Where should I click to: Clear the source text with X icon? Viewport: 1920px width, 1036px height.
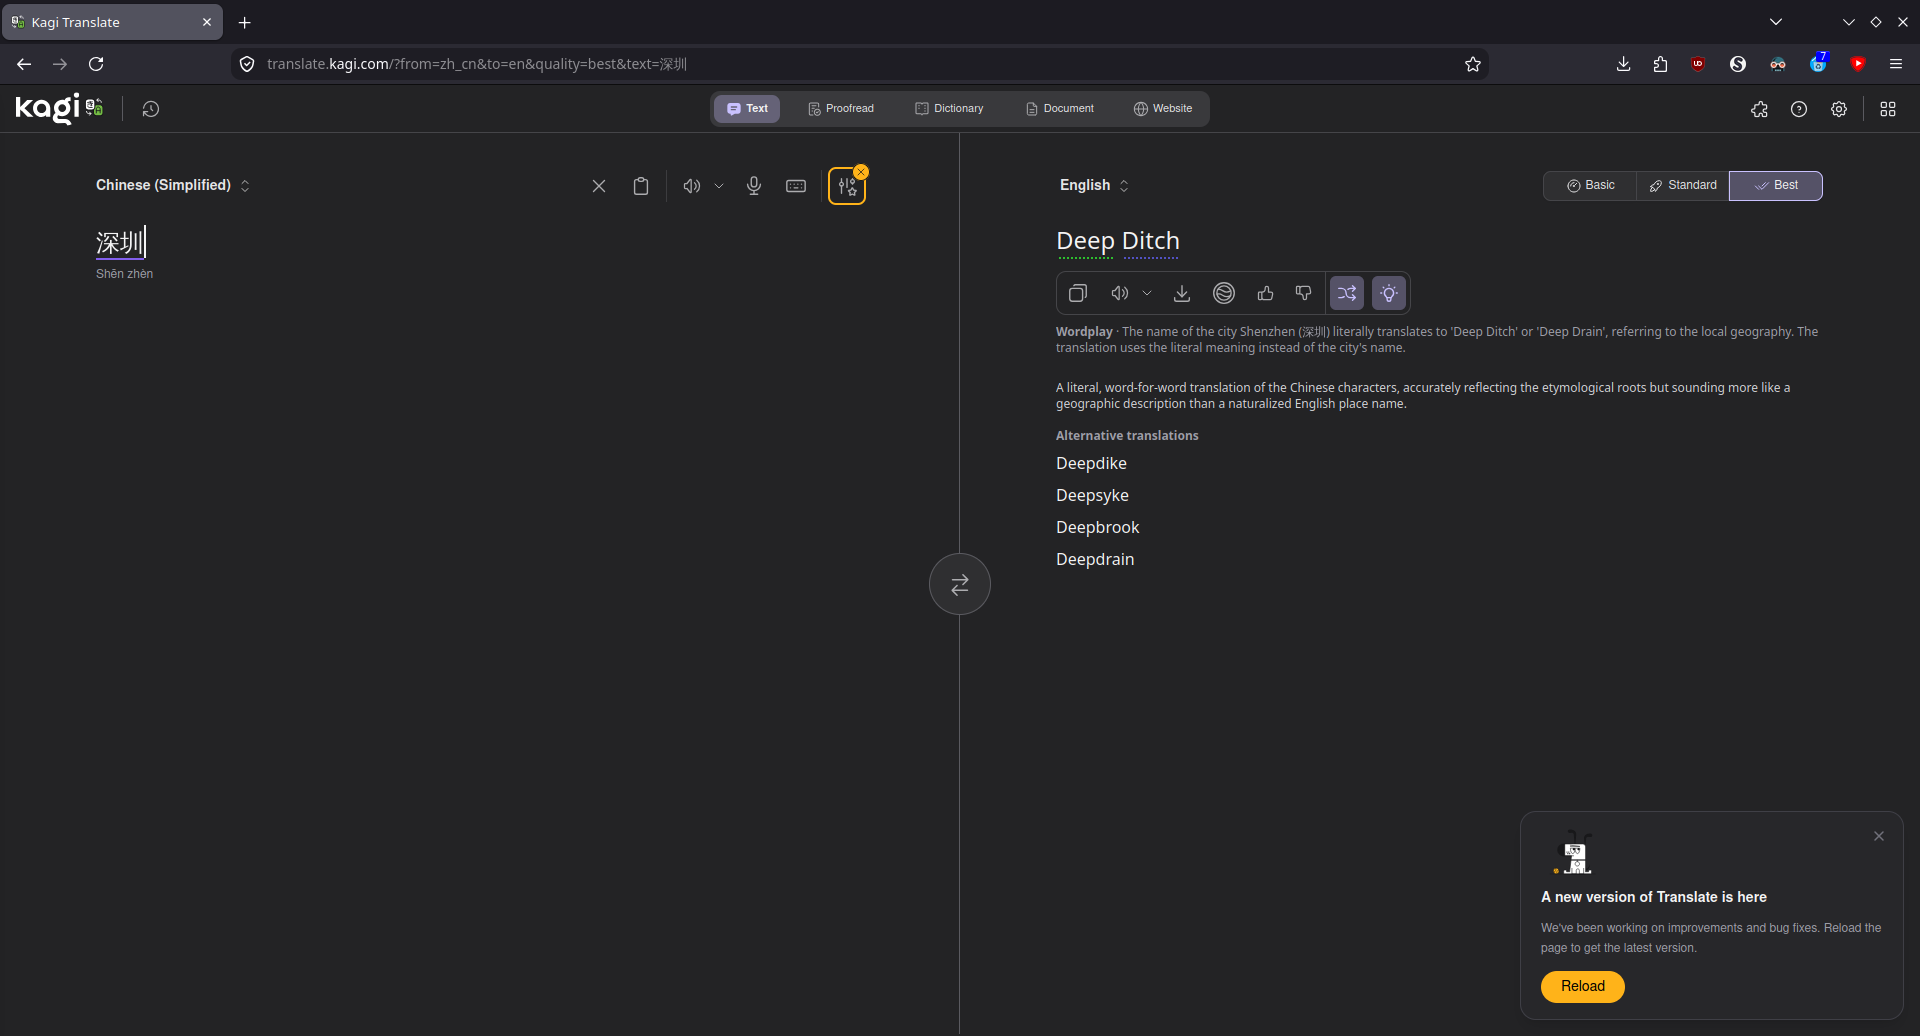599,186
